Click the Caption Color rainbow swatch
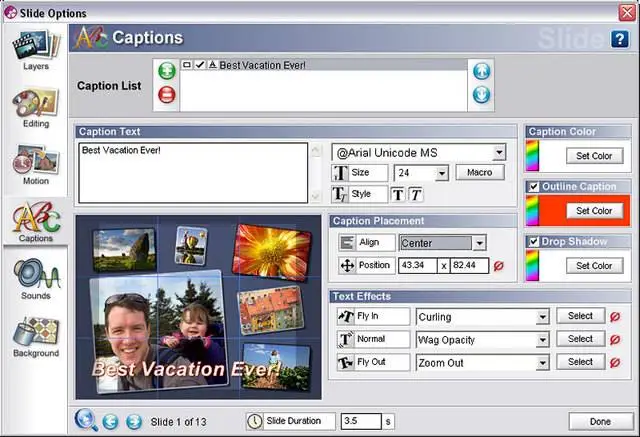Screen dimensions: 640x437 [532, 155]
